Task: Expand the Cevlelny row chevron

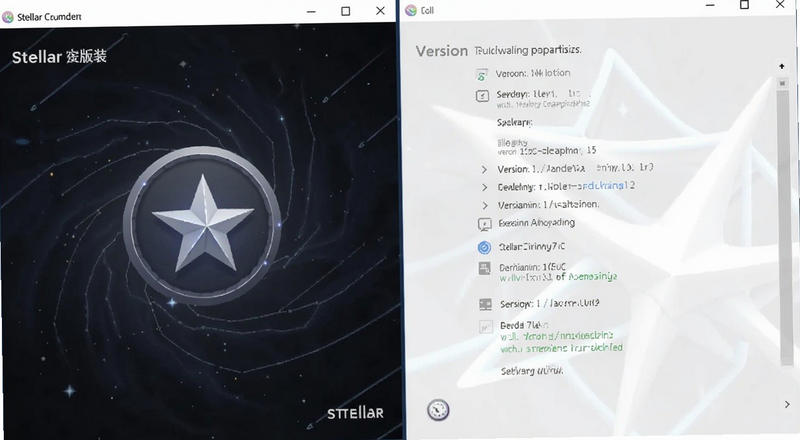Action: [x=484, y=187]
